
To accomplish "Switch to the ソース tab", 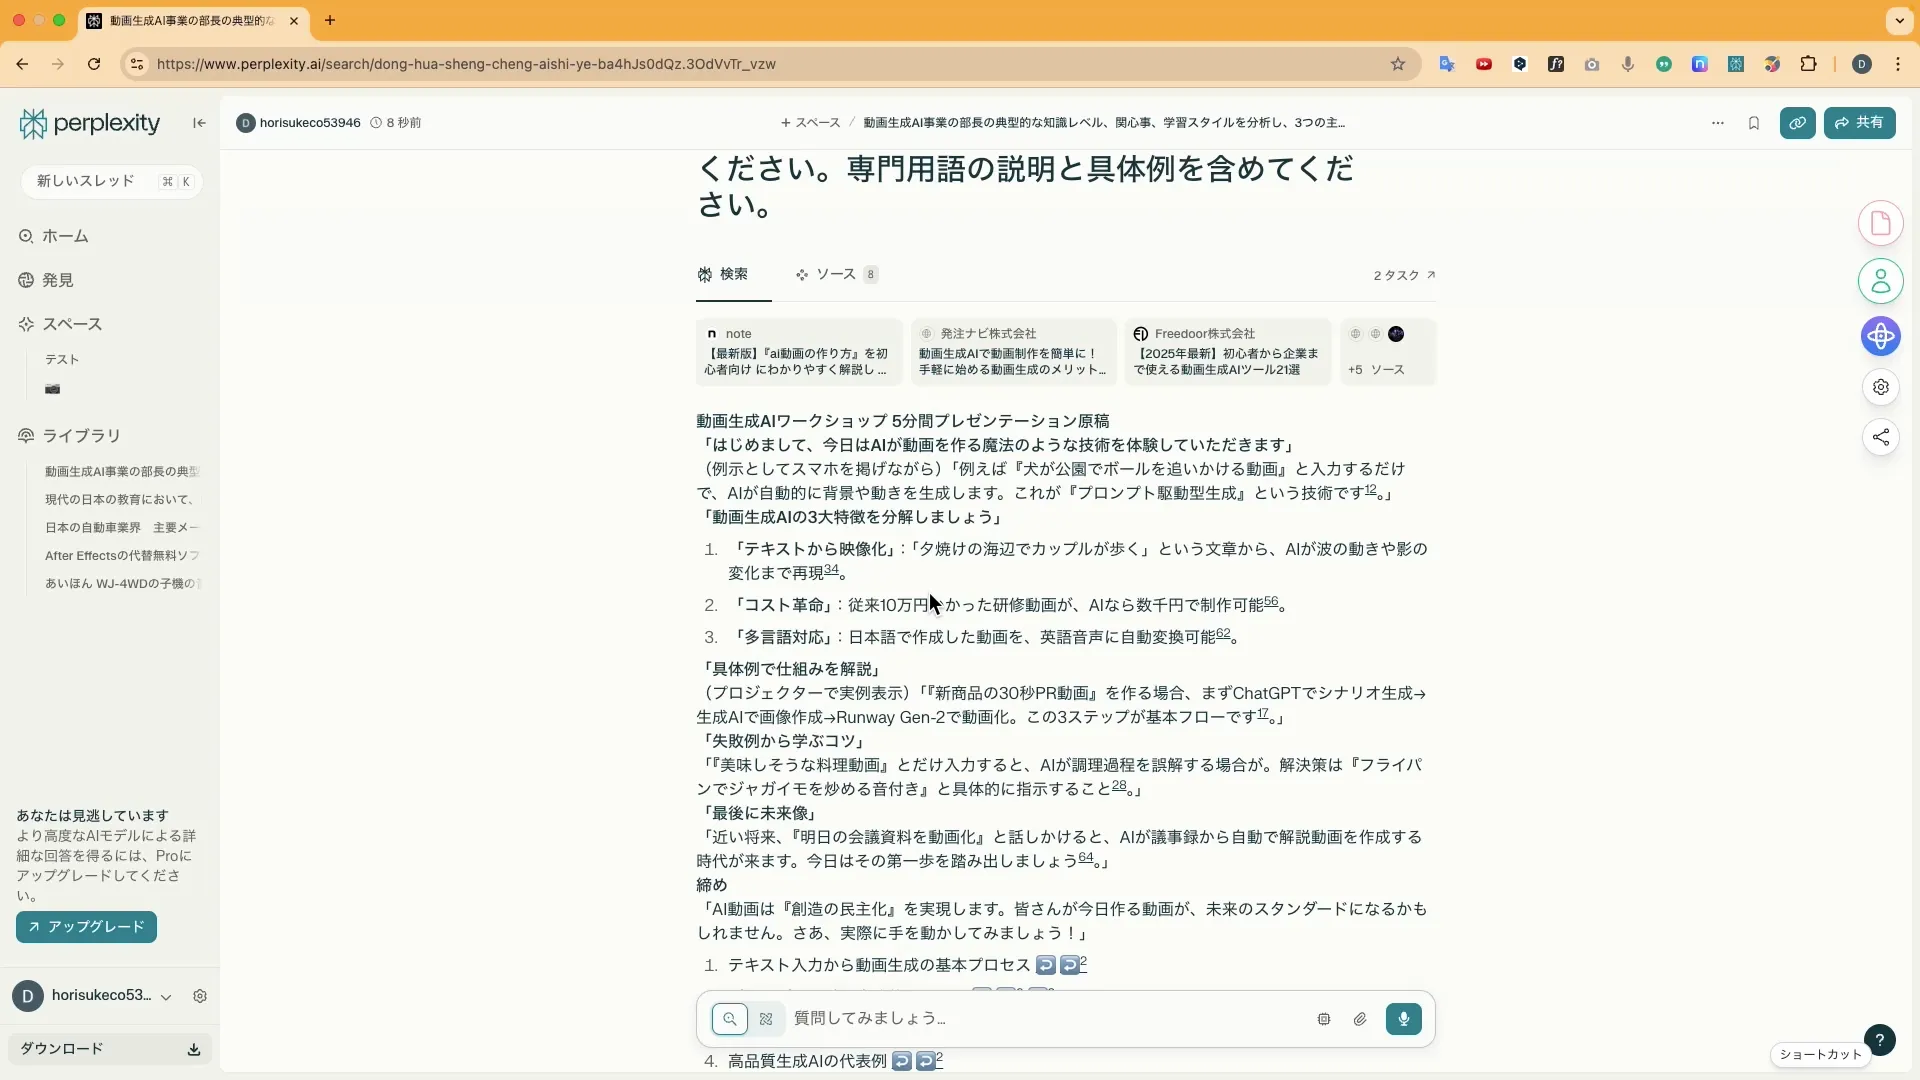I will [x=836, y=274].
